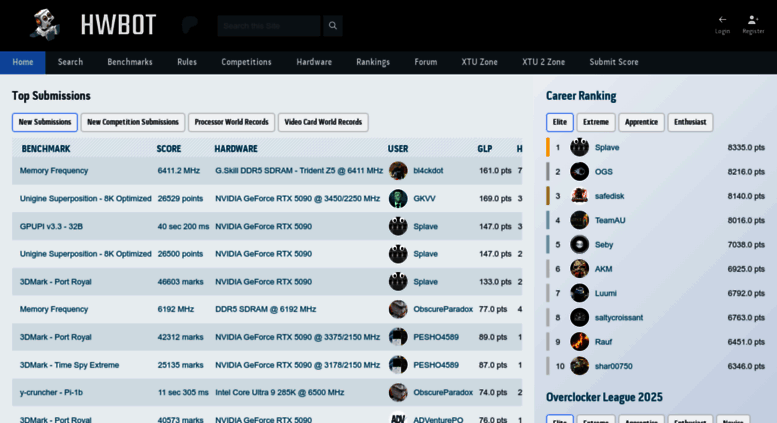
Task: Open the XTU 2 Zone page
Action: (543, 62)
